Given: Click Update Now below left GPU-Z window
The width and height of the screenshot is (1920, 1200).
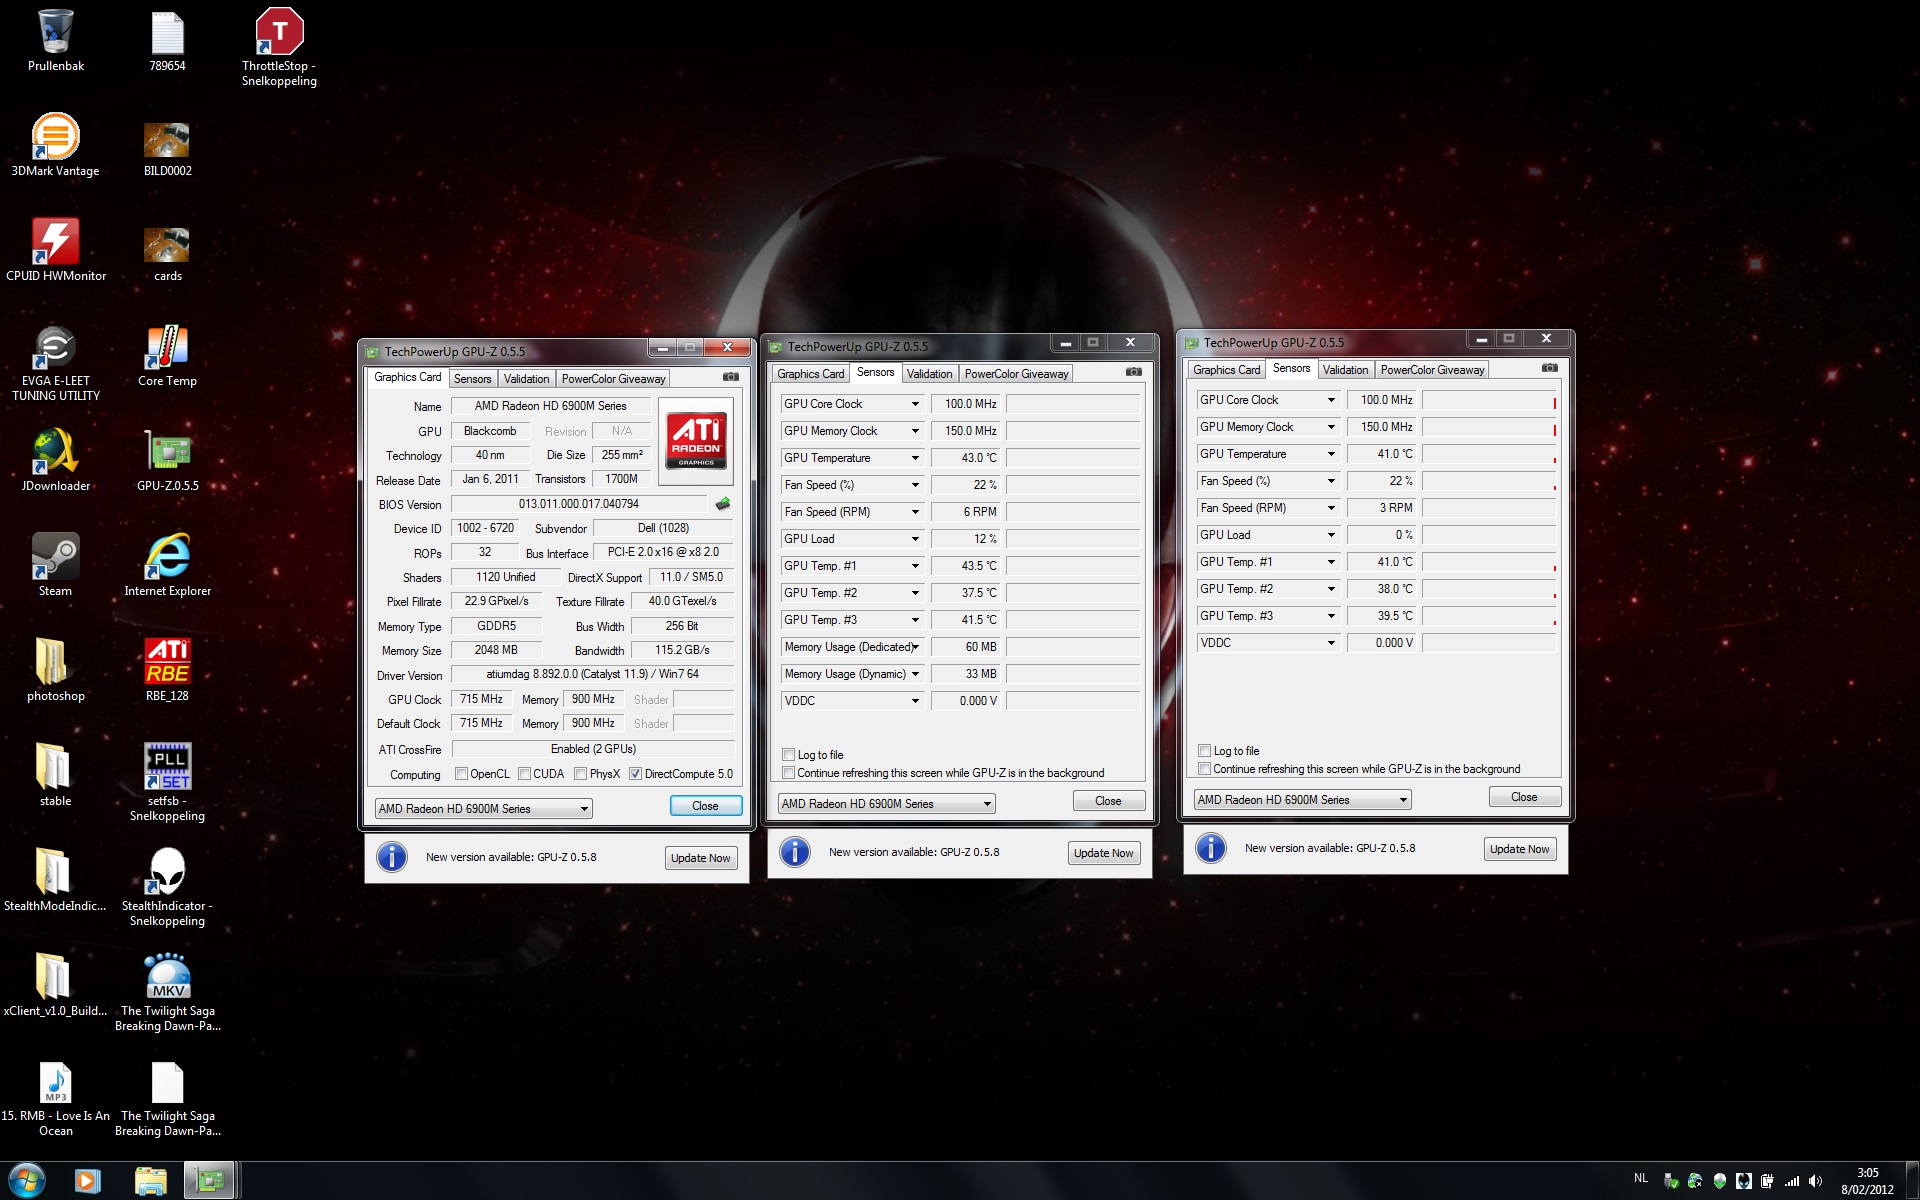Looking at the screenshot, I should [700, 858].
